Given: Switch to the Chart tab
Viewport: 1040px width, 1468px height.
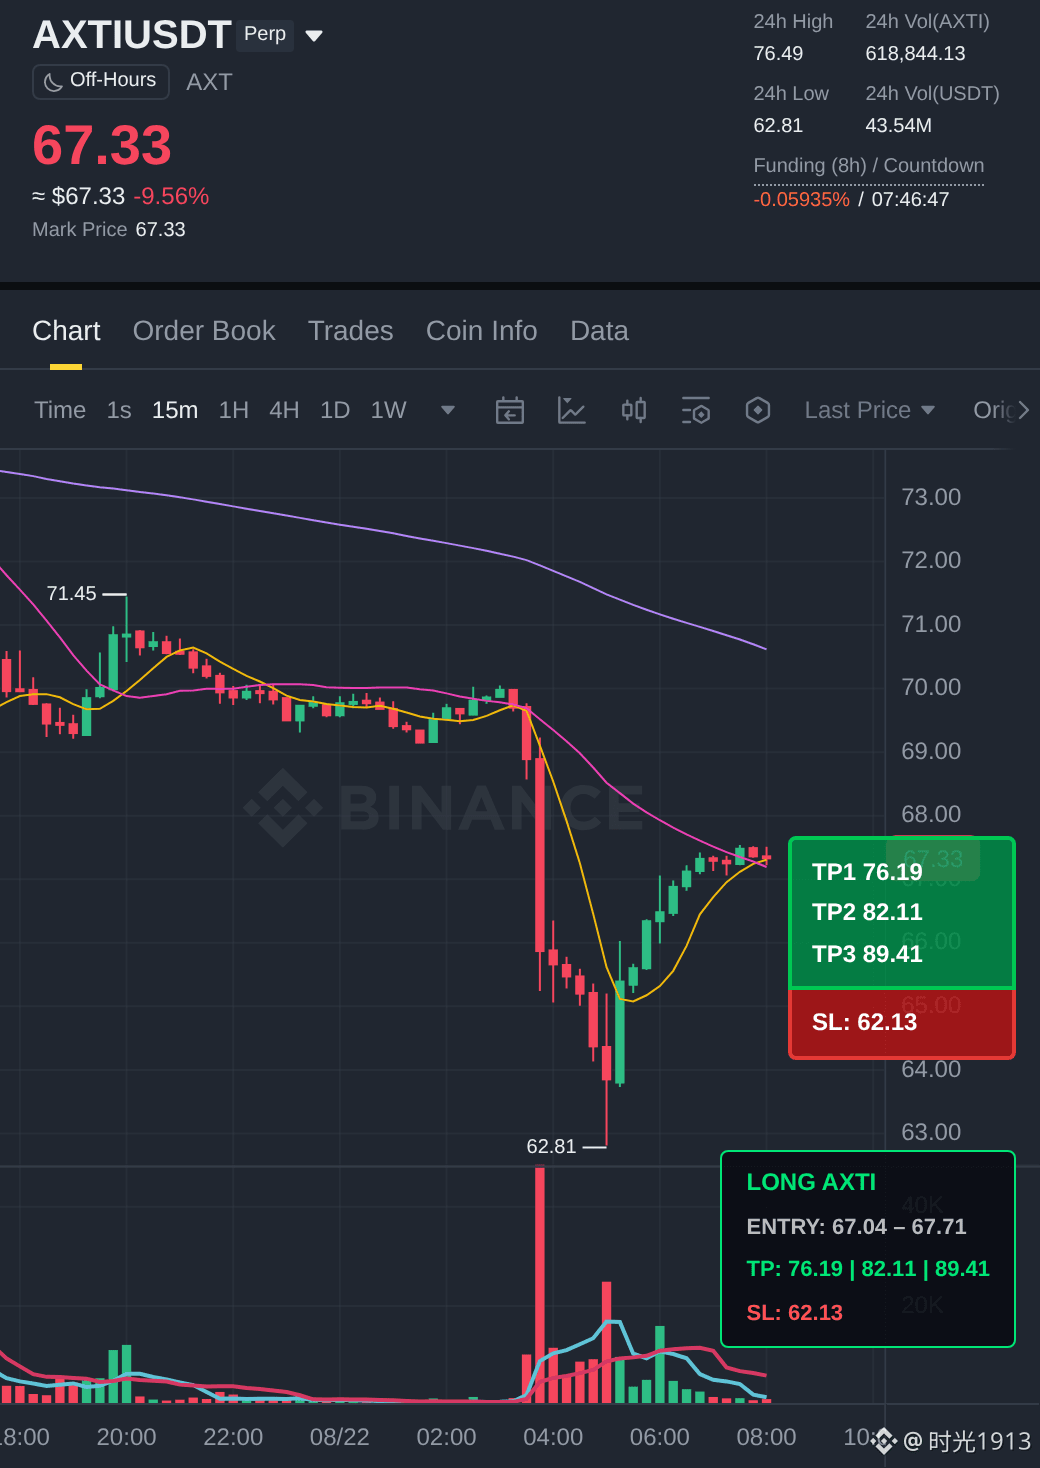Looking at the screenshot, I should pyautogui.click(x=66, y=331).
